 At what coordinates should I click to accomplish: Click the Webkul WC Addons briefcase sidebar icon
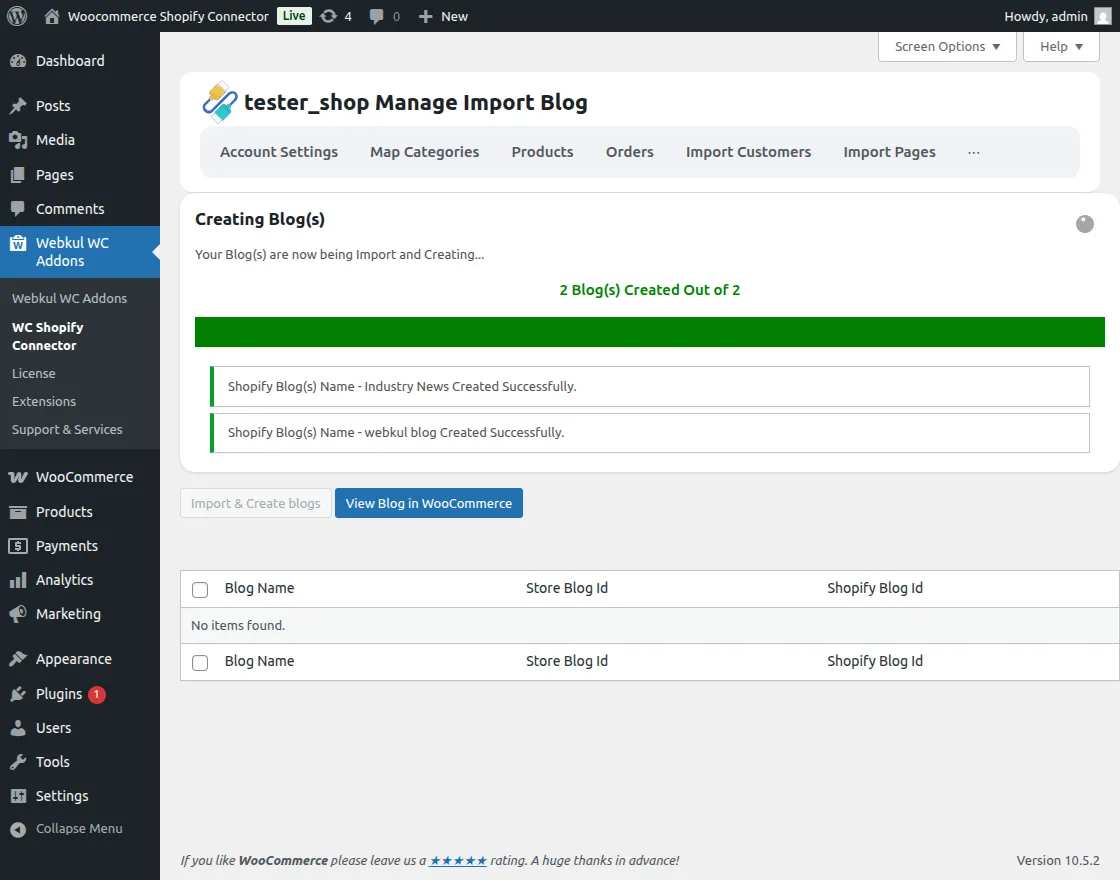pyautogui.click(x=19, y=243)
